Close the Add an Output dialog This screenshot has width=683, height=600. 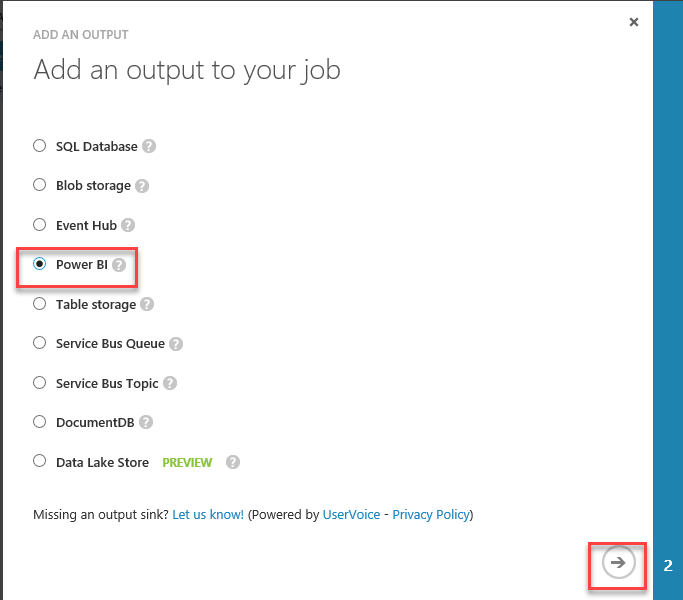click(634, 22)
